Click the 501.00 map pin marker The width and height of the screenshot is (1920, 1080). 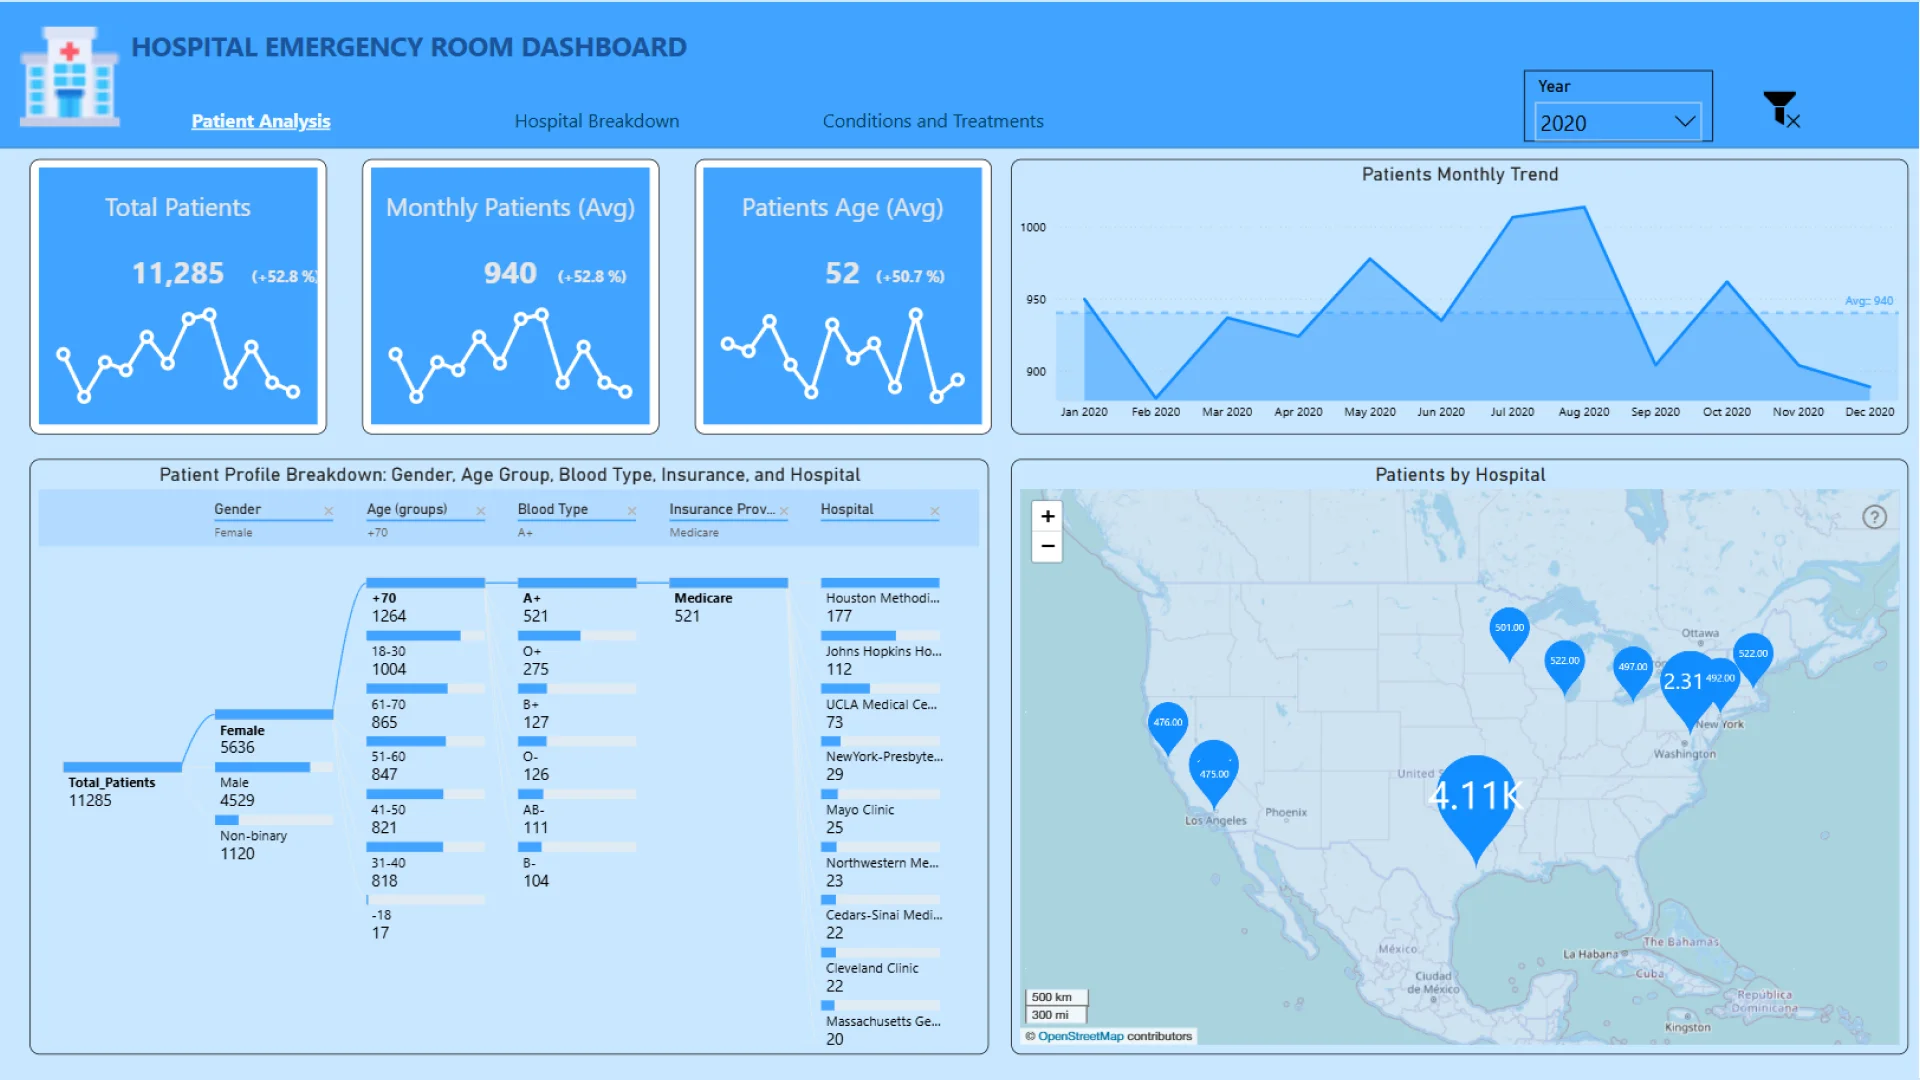[x=1509, y=630]
